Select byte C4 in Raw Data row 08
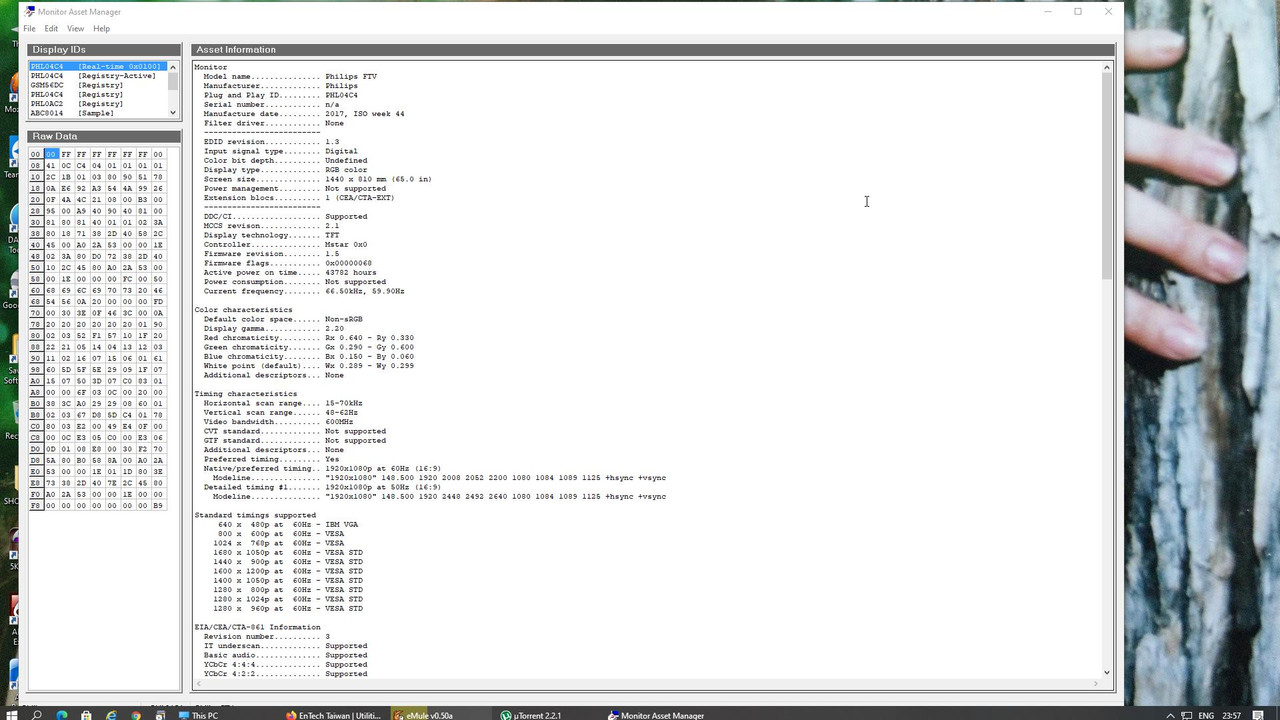 82,166
